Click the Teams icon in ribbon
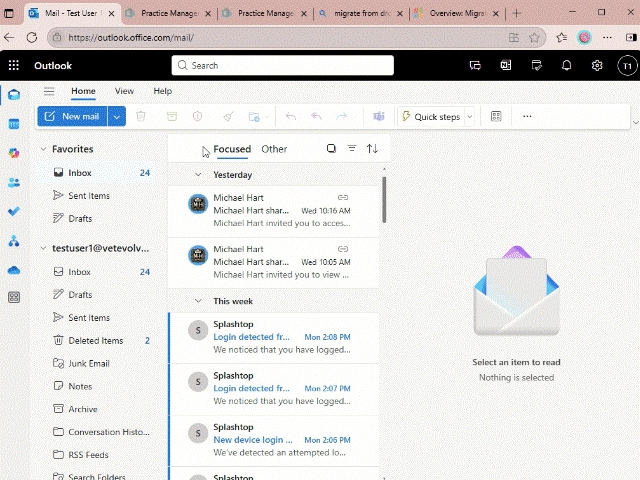 [379, 116]
